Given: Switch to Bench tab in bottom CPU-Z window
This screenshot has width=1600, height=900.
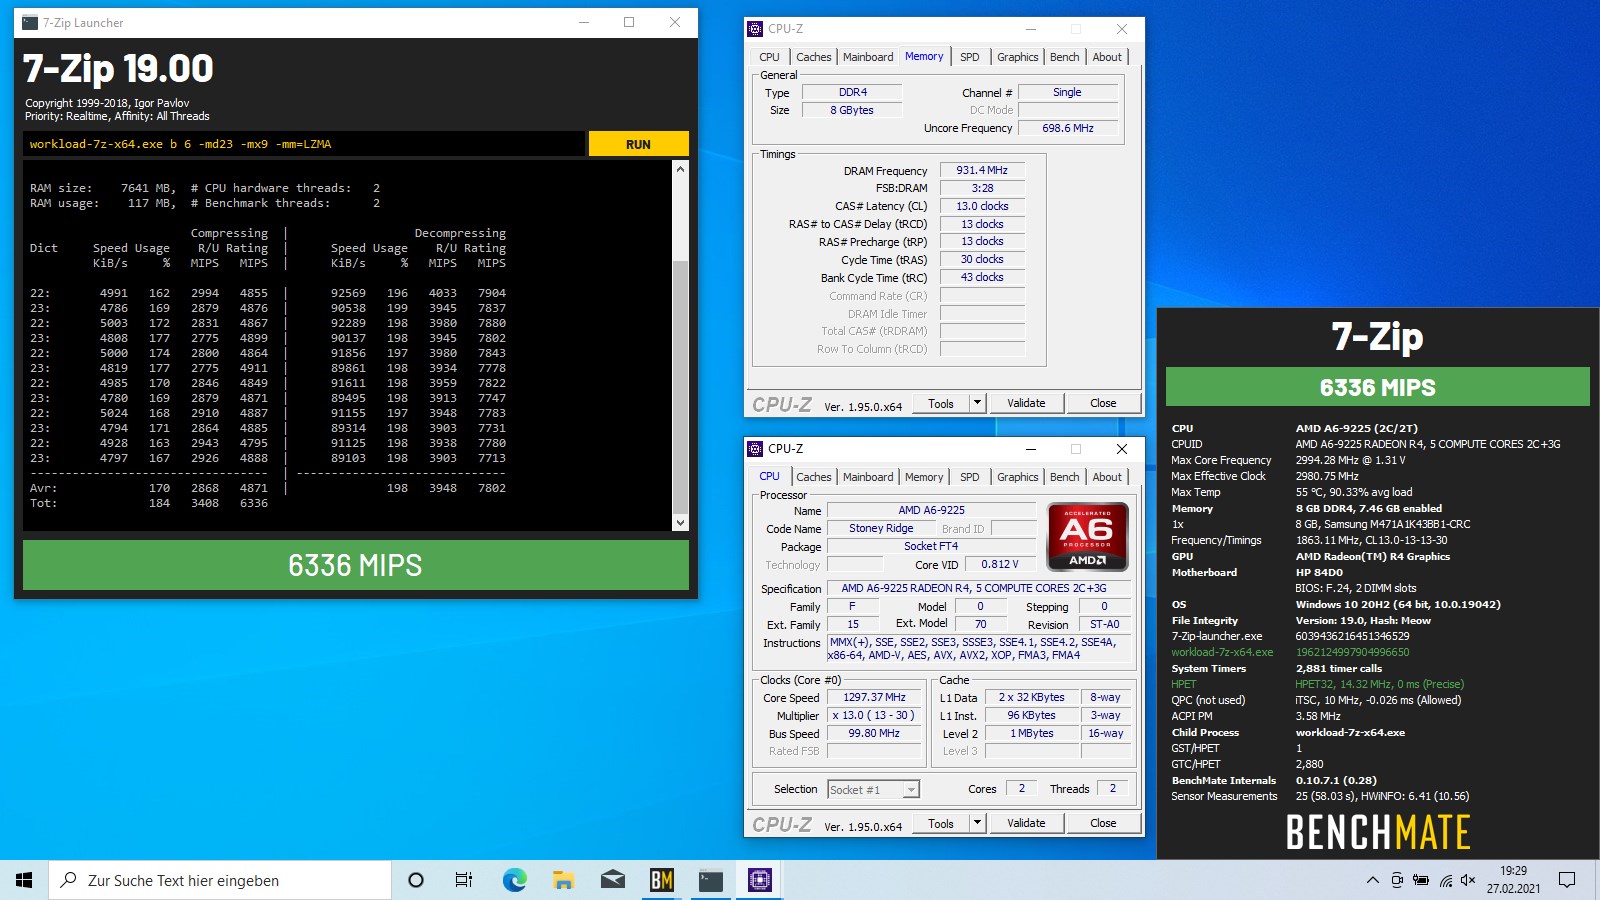Looking at the screenshot, I should [x=1064, y=477].
